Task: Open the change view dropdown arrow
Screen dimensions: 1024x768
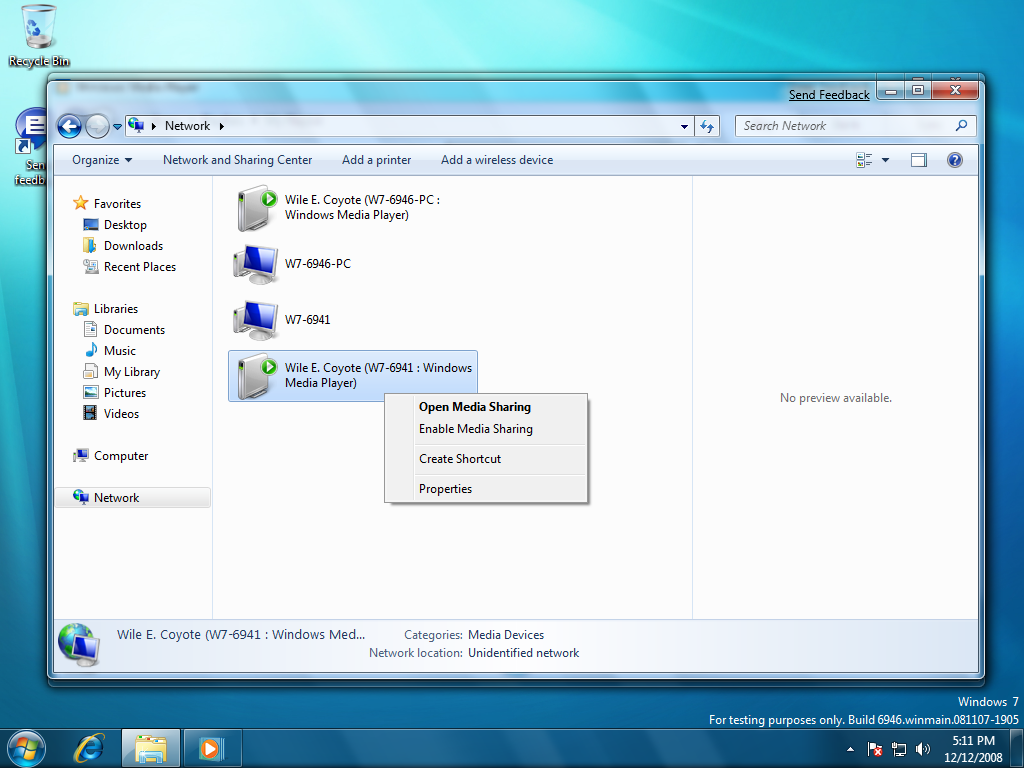Action: [886, 160]
